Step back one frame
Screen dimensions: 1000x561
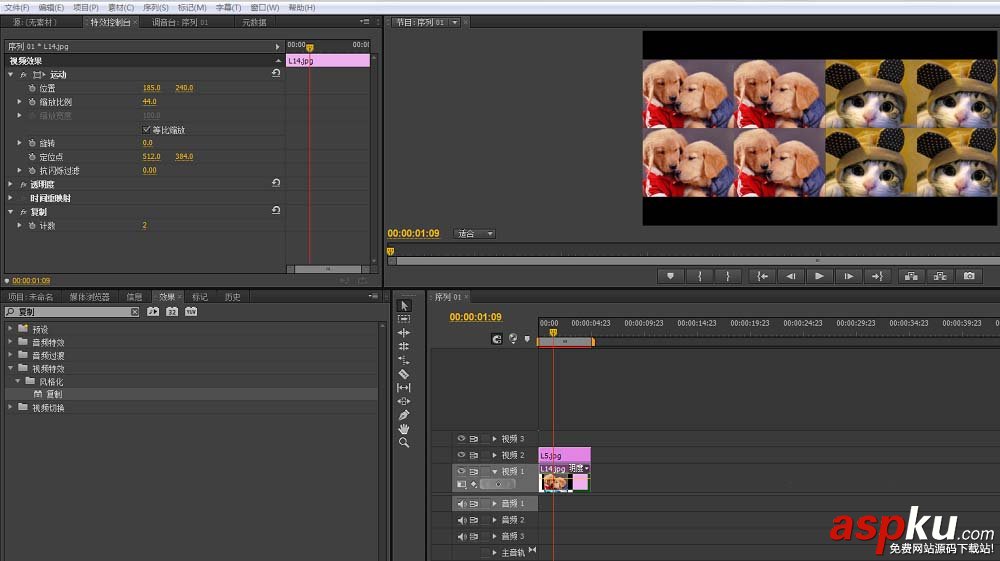(x=791, y=276)
